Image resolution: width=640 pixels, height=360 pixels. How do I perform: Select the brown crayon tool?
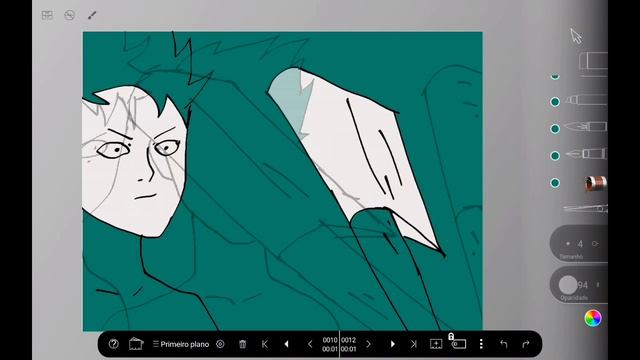[x=596, y=183]
